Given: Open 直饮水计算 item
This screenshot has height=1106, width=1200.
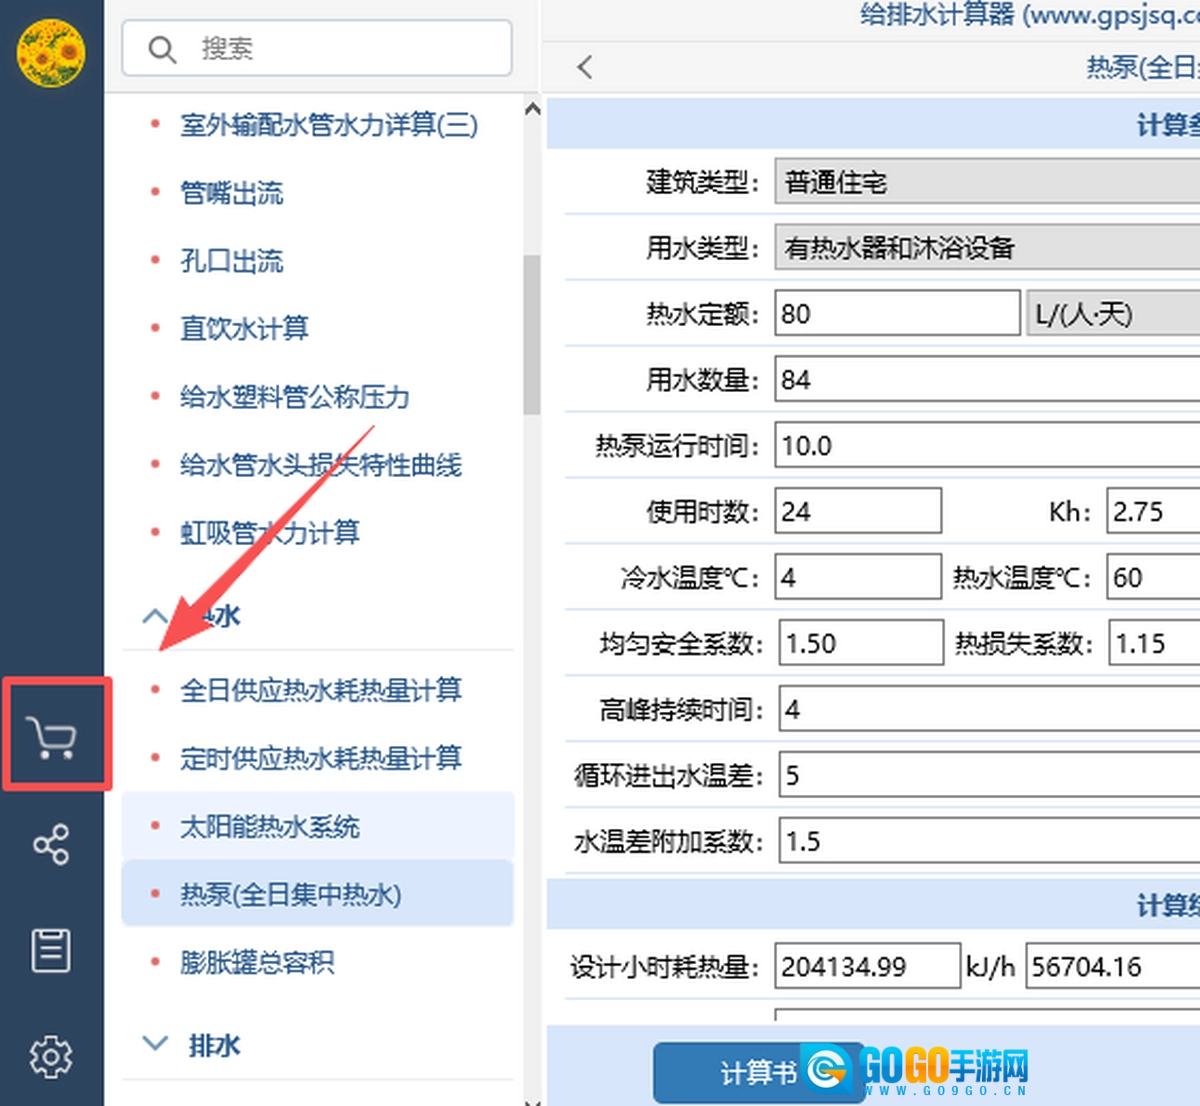Looking at the screenshot, I should click(244, 328).
